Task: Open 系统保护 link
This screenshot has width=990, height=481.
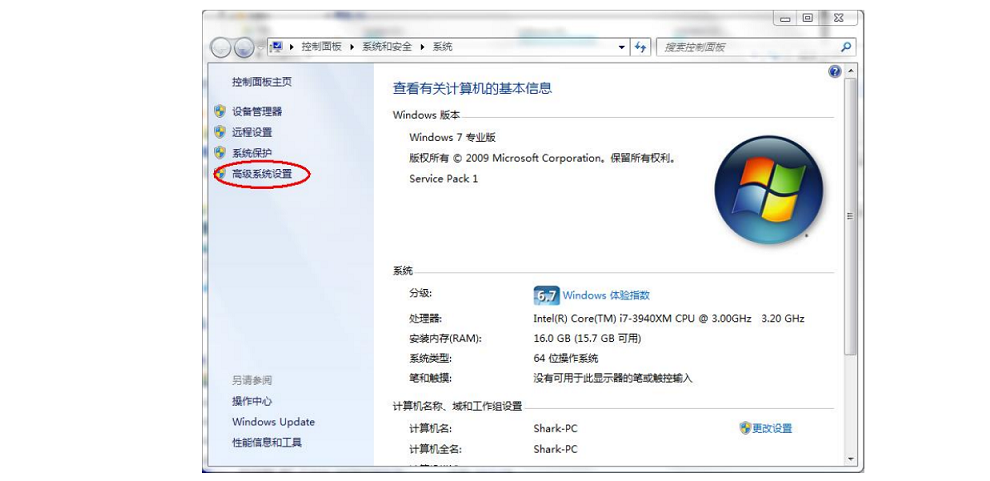Action: click(x=252, y=153)
